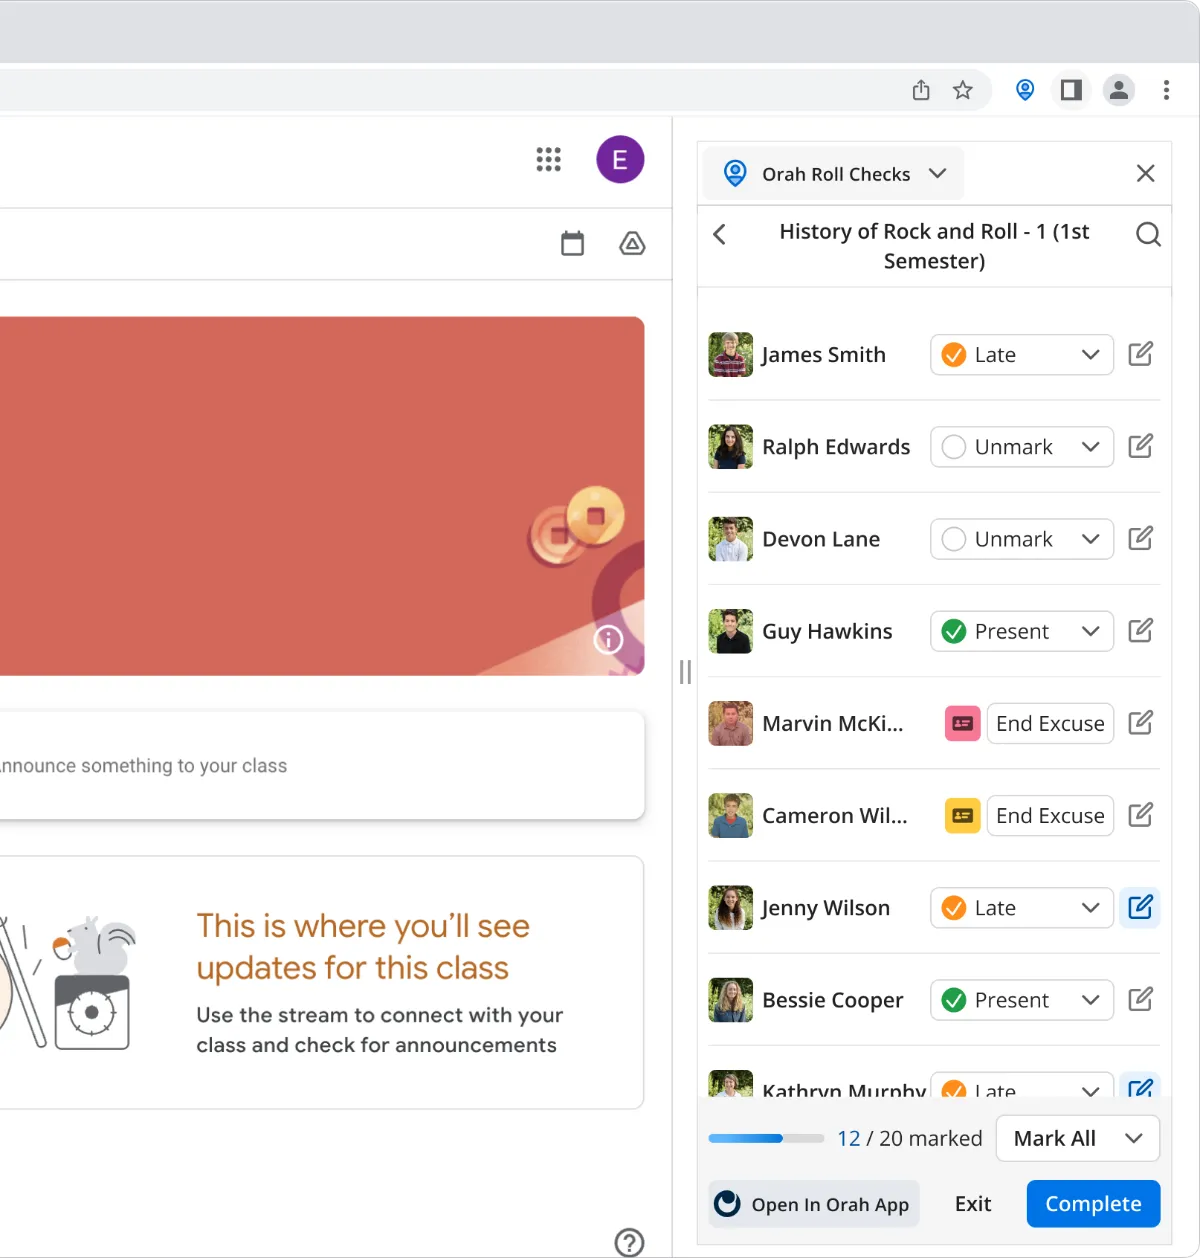Close the Orah Roll Checks side panel

[x=1146, y=173]
